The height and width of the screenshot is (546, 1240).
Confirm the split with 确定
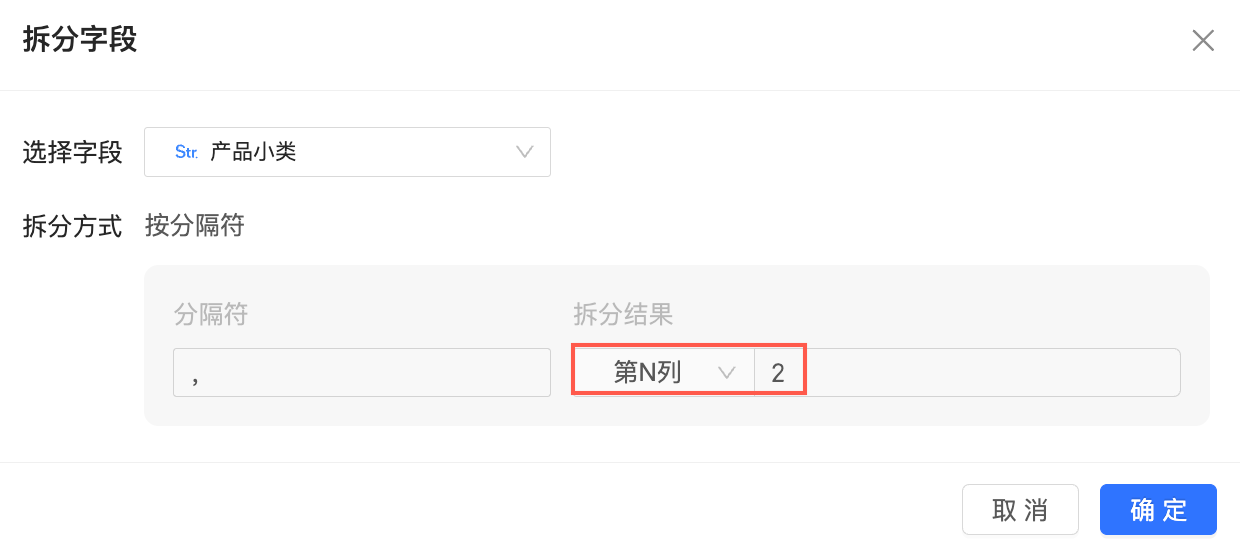pyautogui.click(x=1158, y=510)
